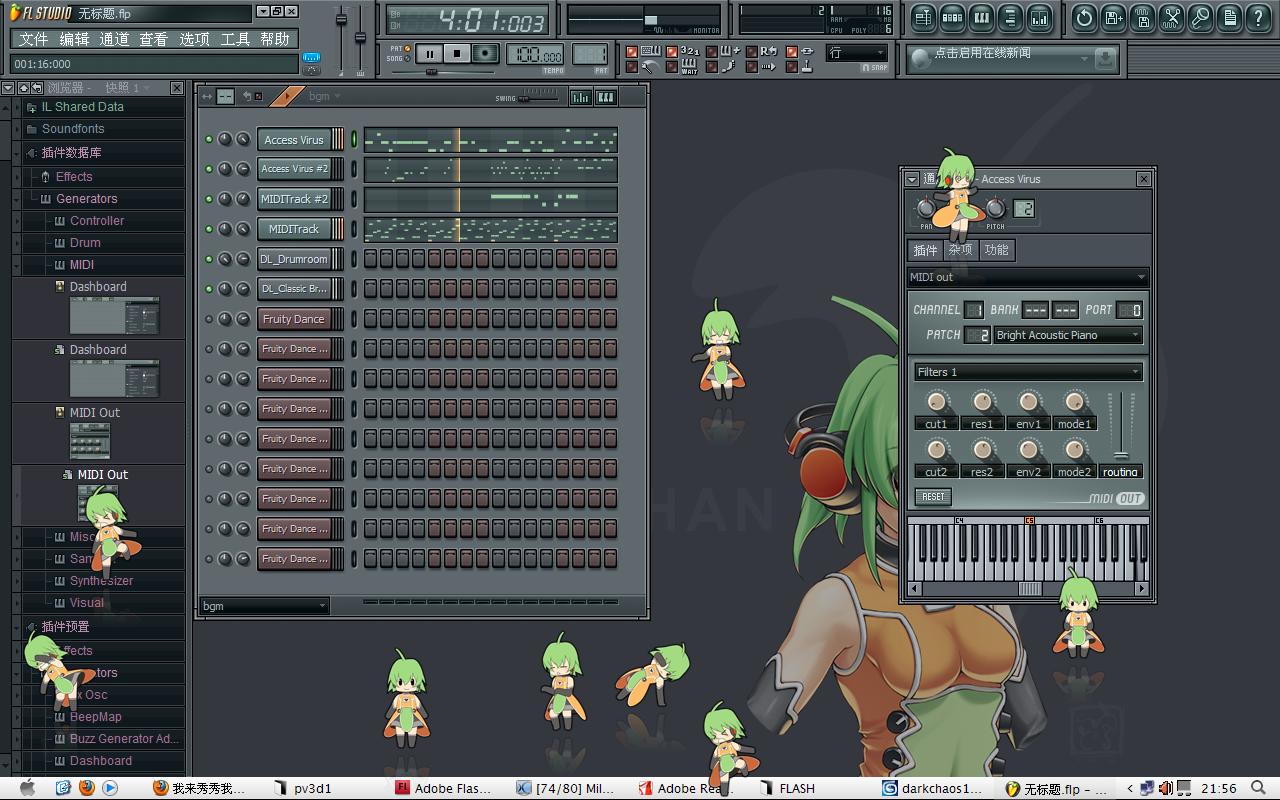Viewport: 1280px width, 800px height.
Task: Click the Fruity Dance channel button
Action: pyautogui.click(x=294, y=319)
